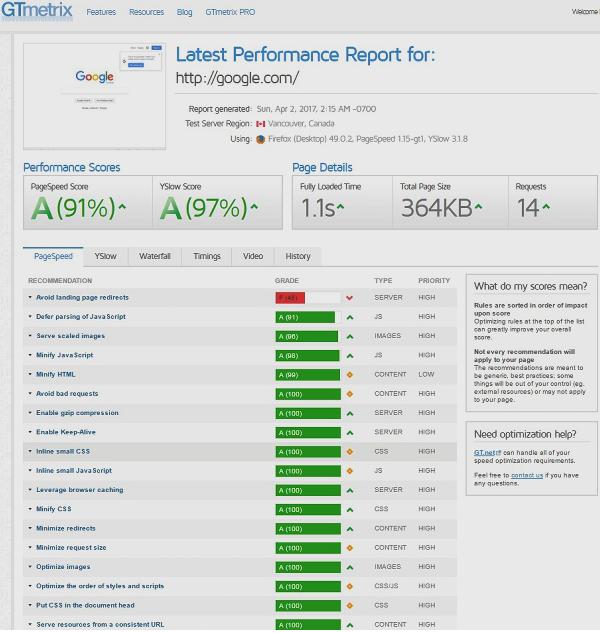Click Leverage browser caching recommendation title
The image size is (600, 633).
tap(80, 490)
